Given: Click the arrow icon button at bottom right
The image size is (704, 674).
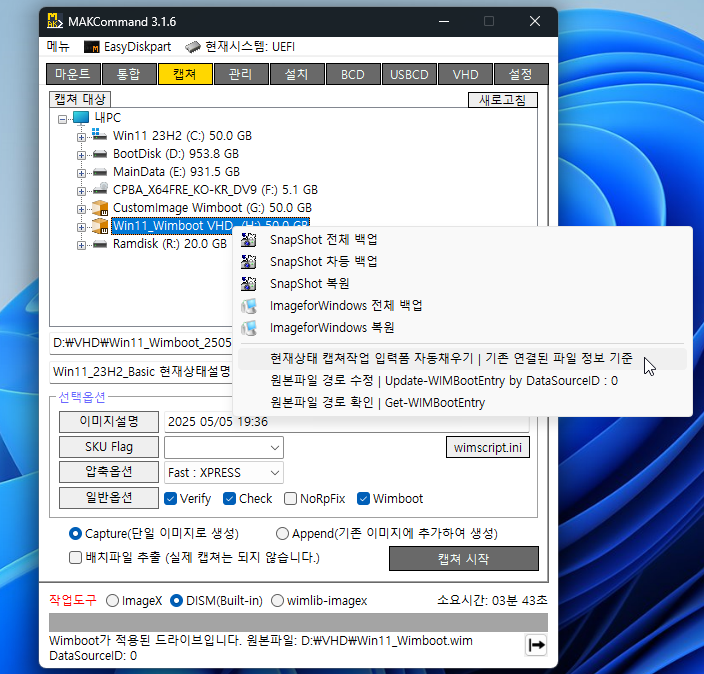Looking at the screenshot, I should (x=536, y=645).
